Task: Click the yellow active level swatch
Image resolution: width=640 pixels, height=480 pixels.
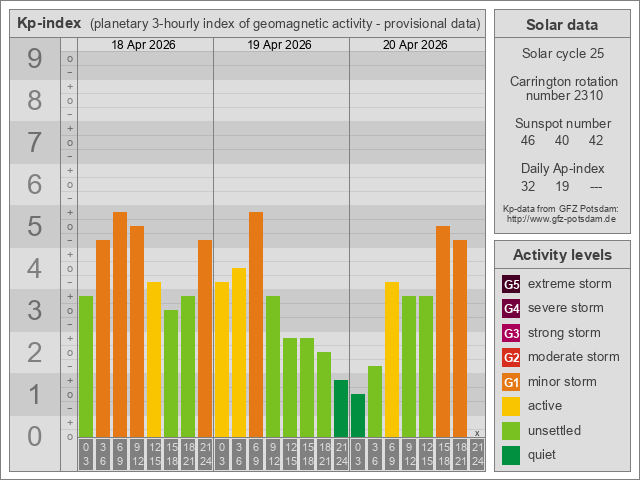Action: point(511,406)
